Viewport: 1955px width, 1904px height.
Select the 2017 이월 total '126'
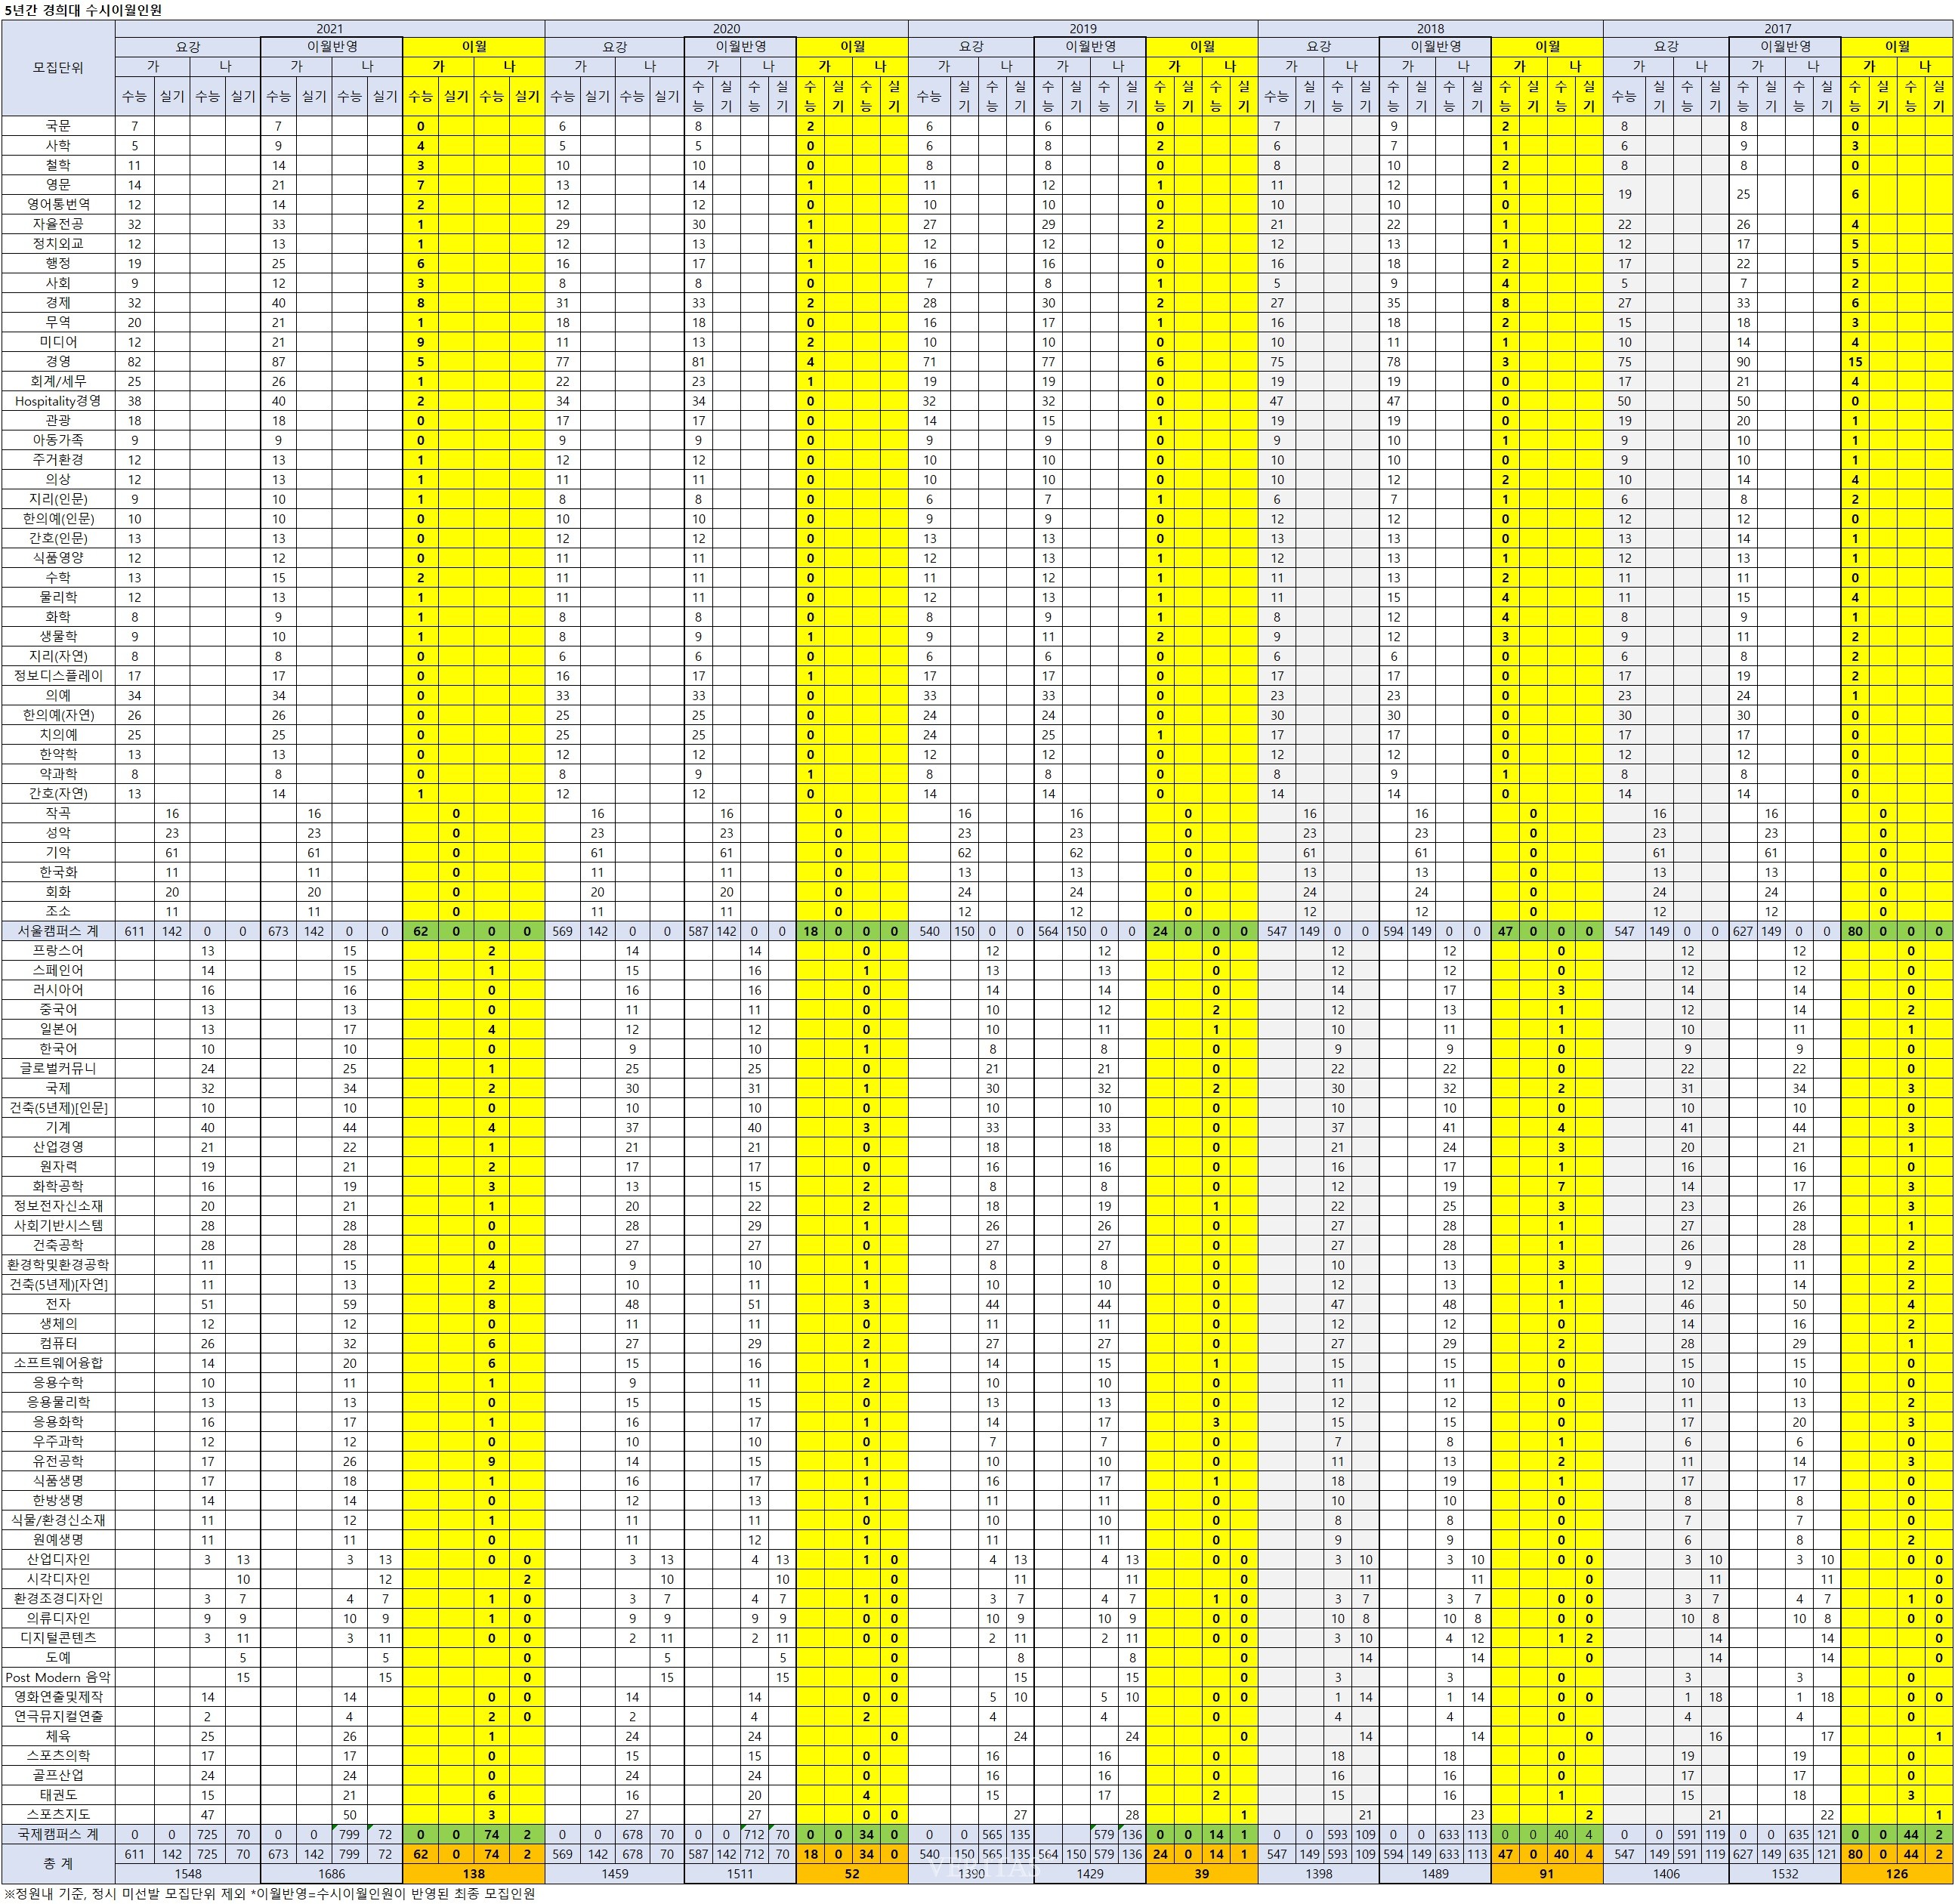[1897, 1874]
